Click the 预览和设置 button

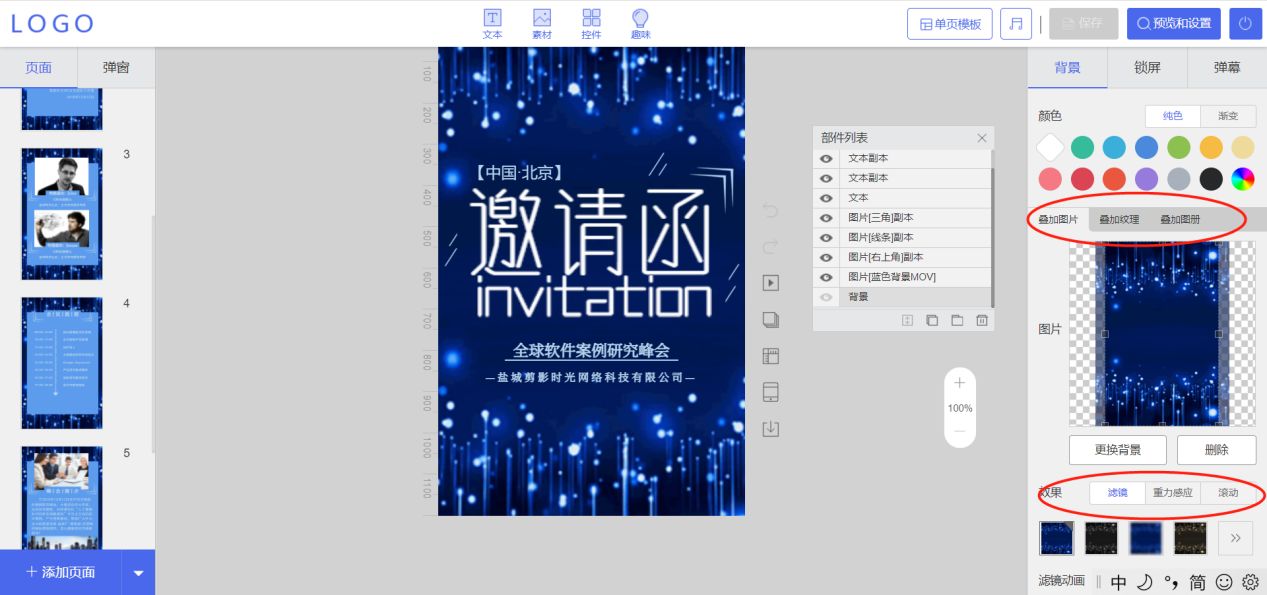[x=1174, y=24]
